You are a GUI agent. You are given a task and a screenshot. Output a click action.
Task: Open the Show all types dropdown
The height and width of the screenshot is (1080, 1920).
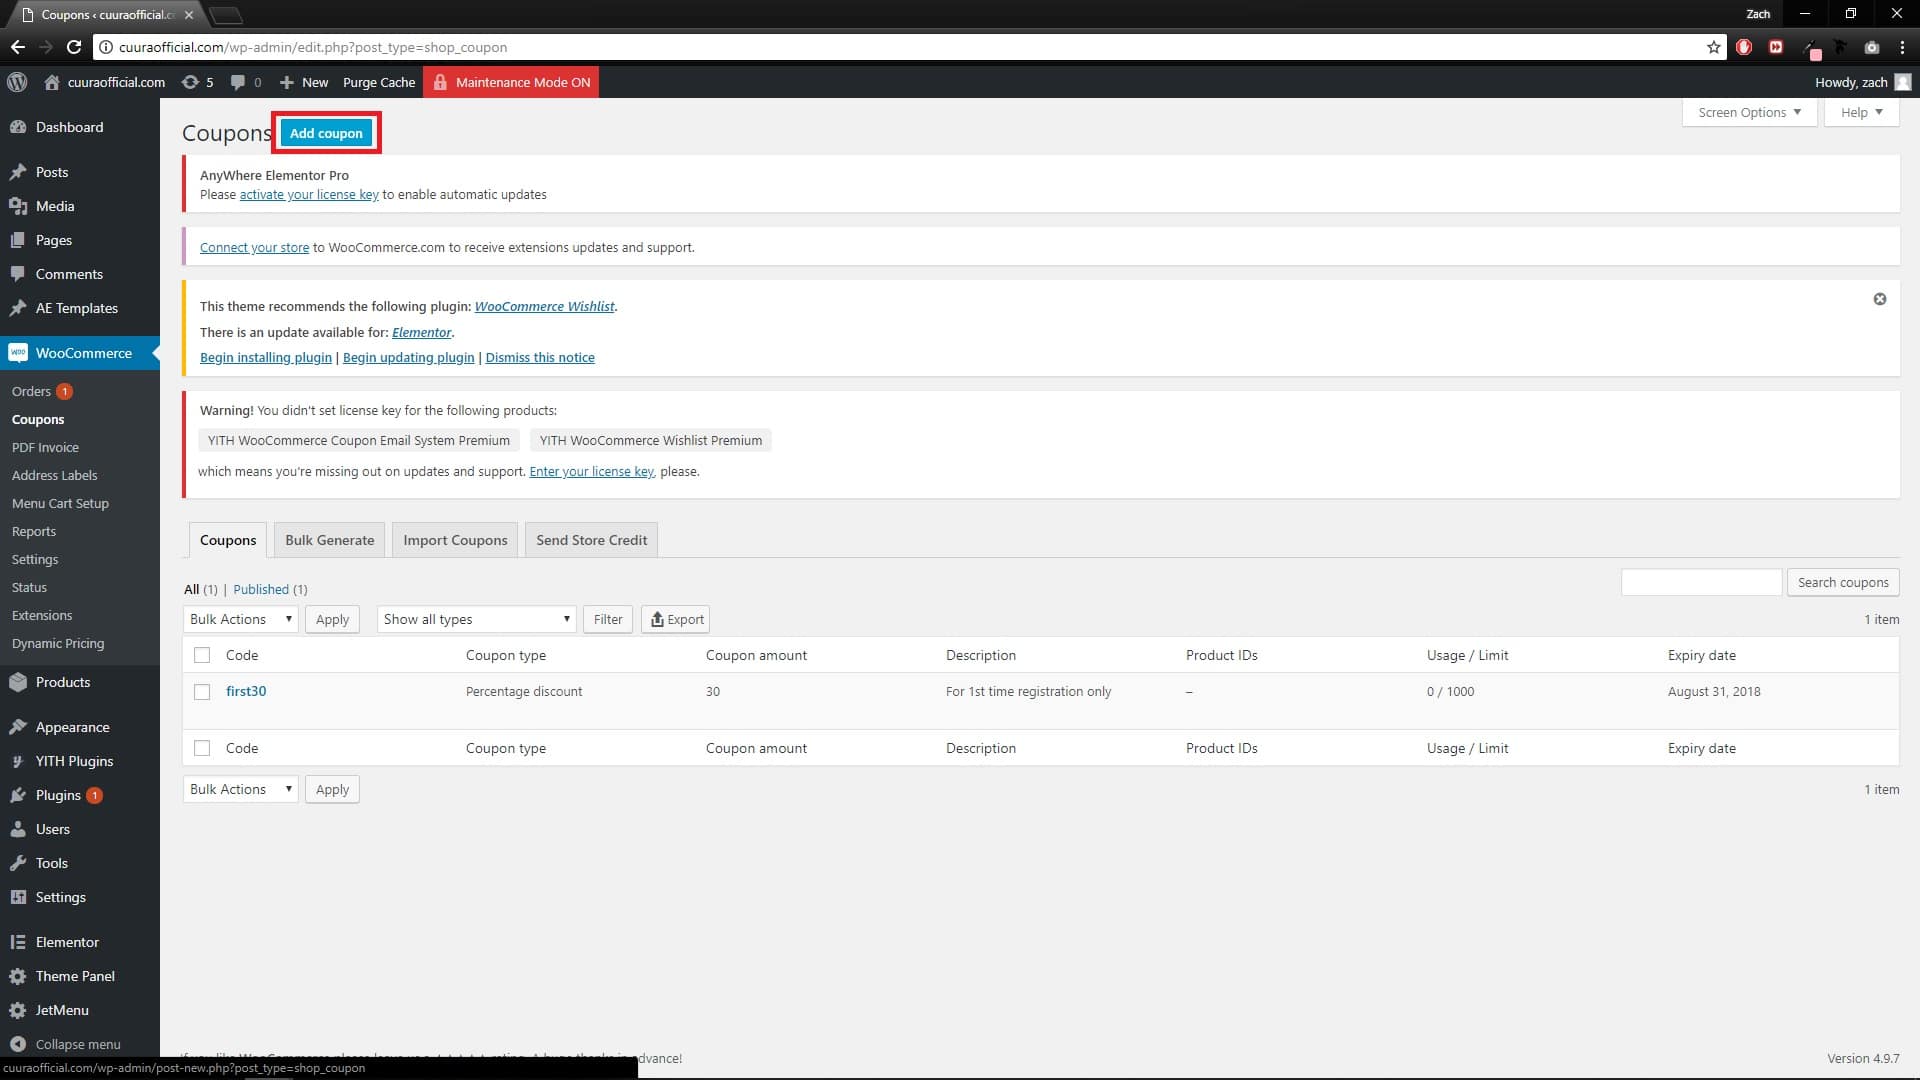point(476,619)
